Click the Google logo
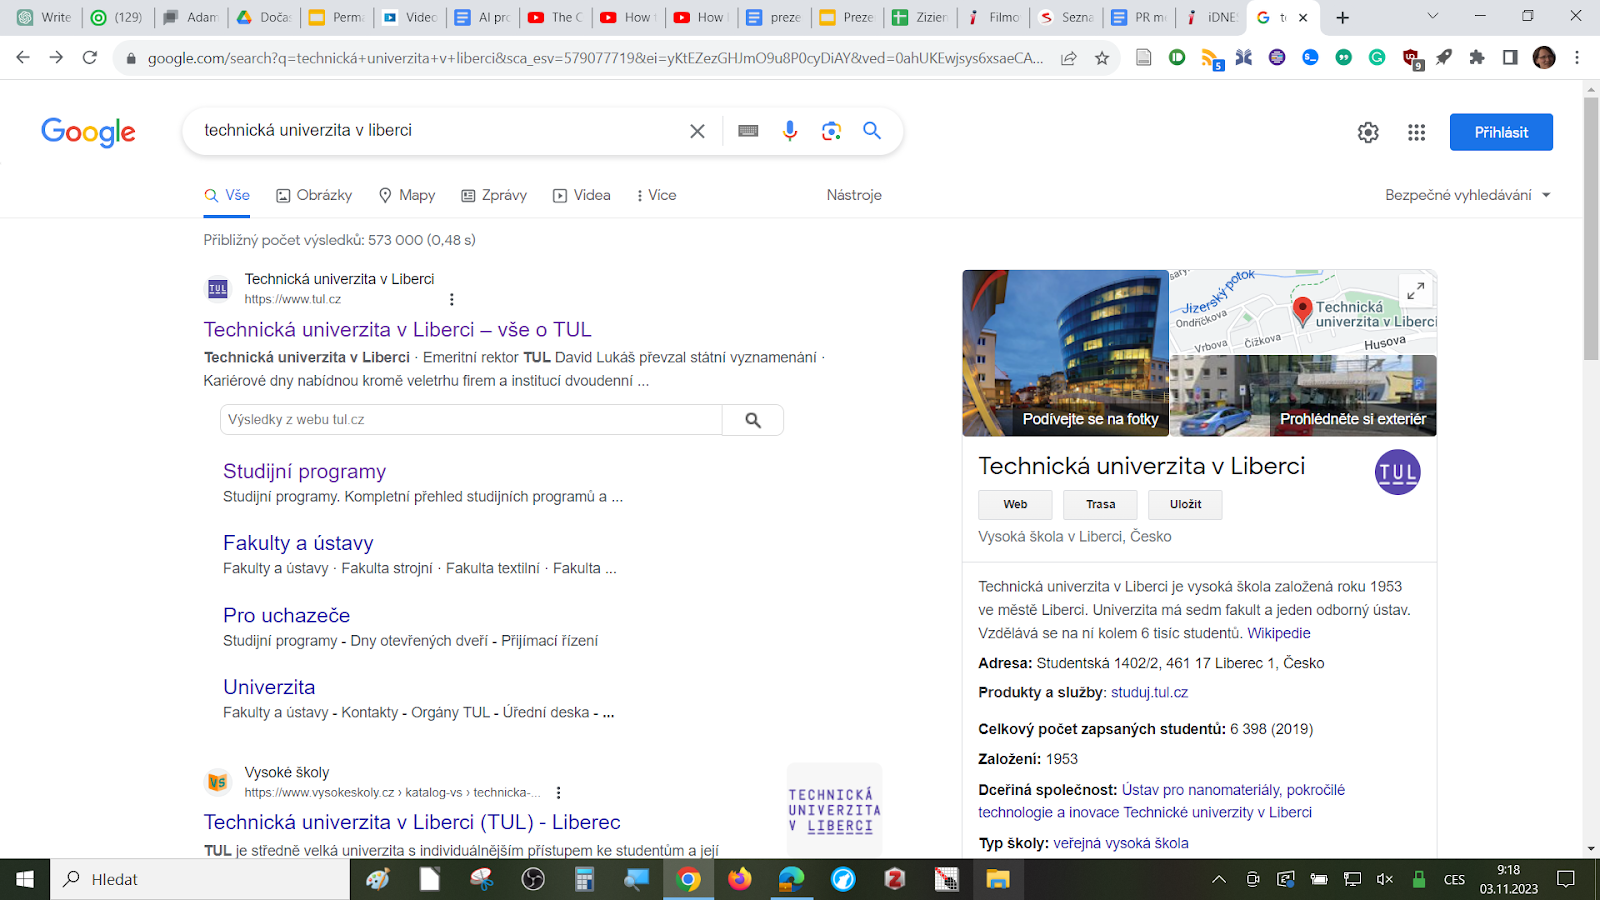 tap(88, 132)
